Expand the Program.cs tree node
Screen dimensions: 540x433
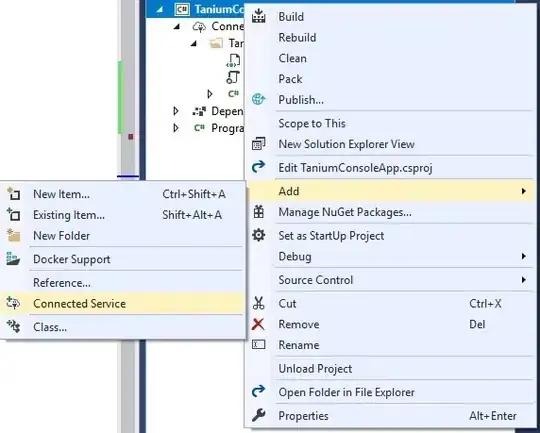176,128
